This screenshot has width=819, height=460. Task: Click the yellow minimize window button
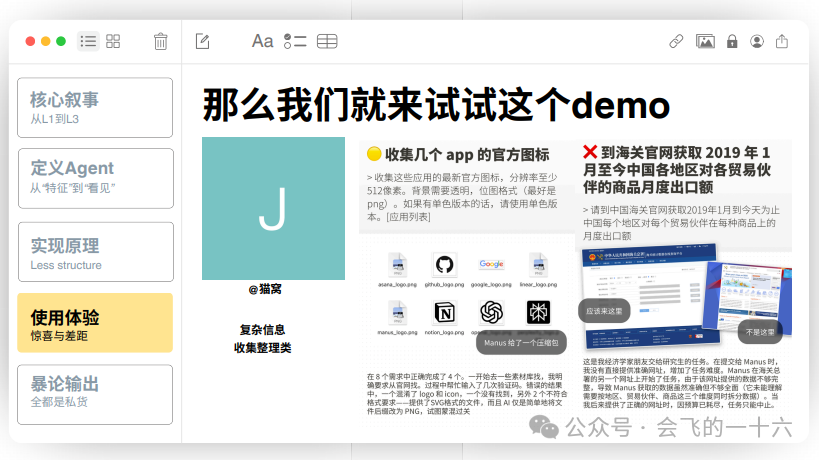(45, 41)
